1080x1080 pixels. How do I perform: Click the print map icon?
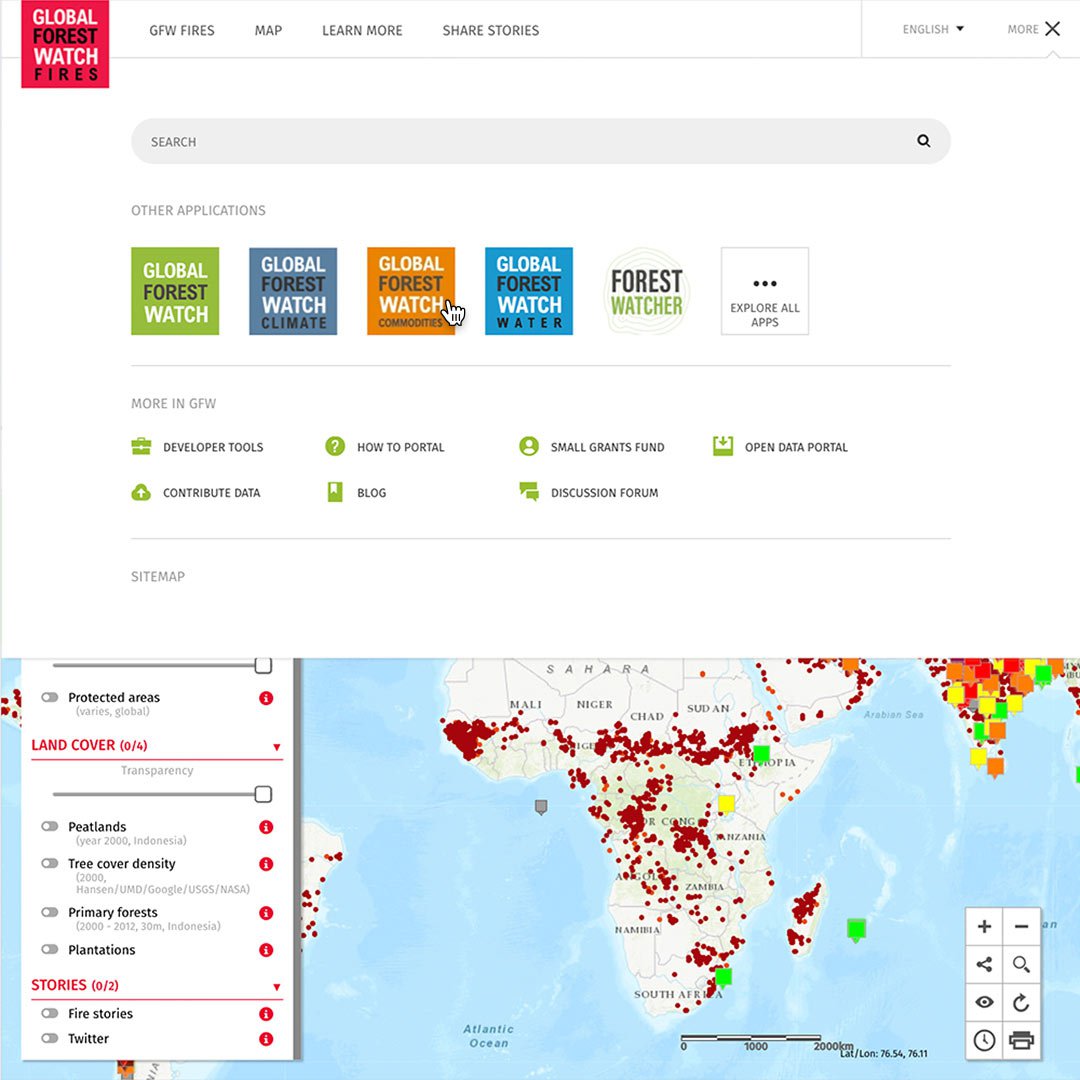1021,1040
